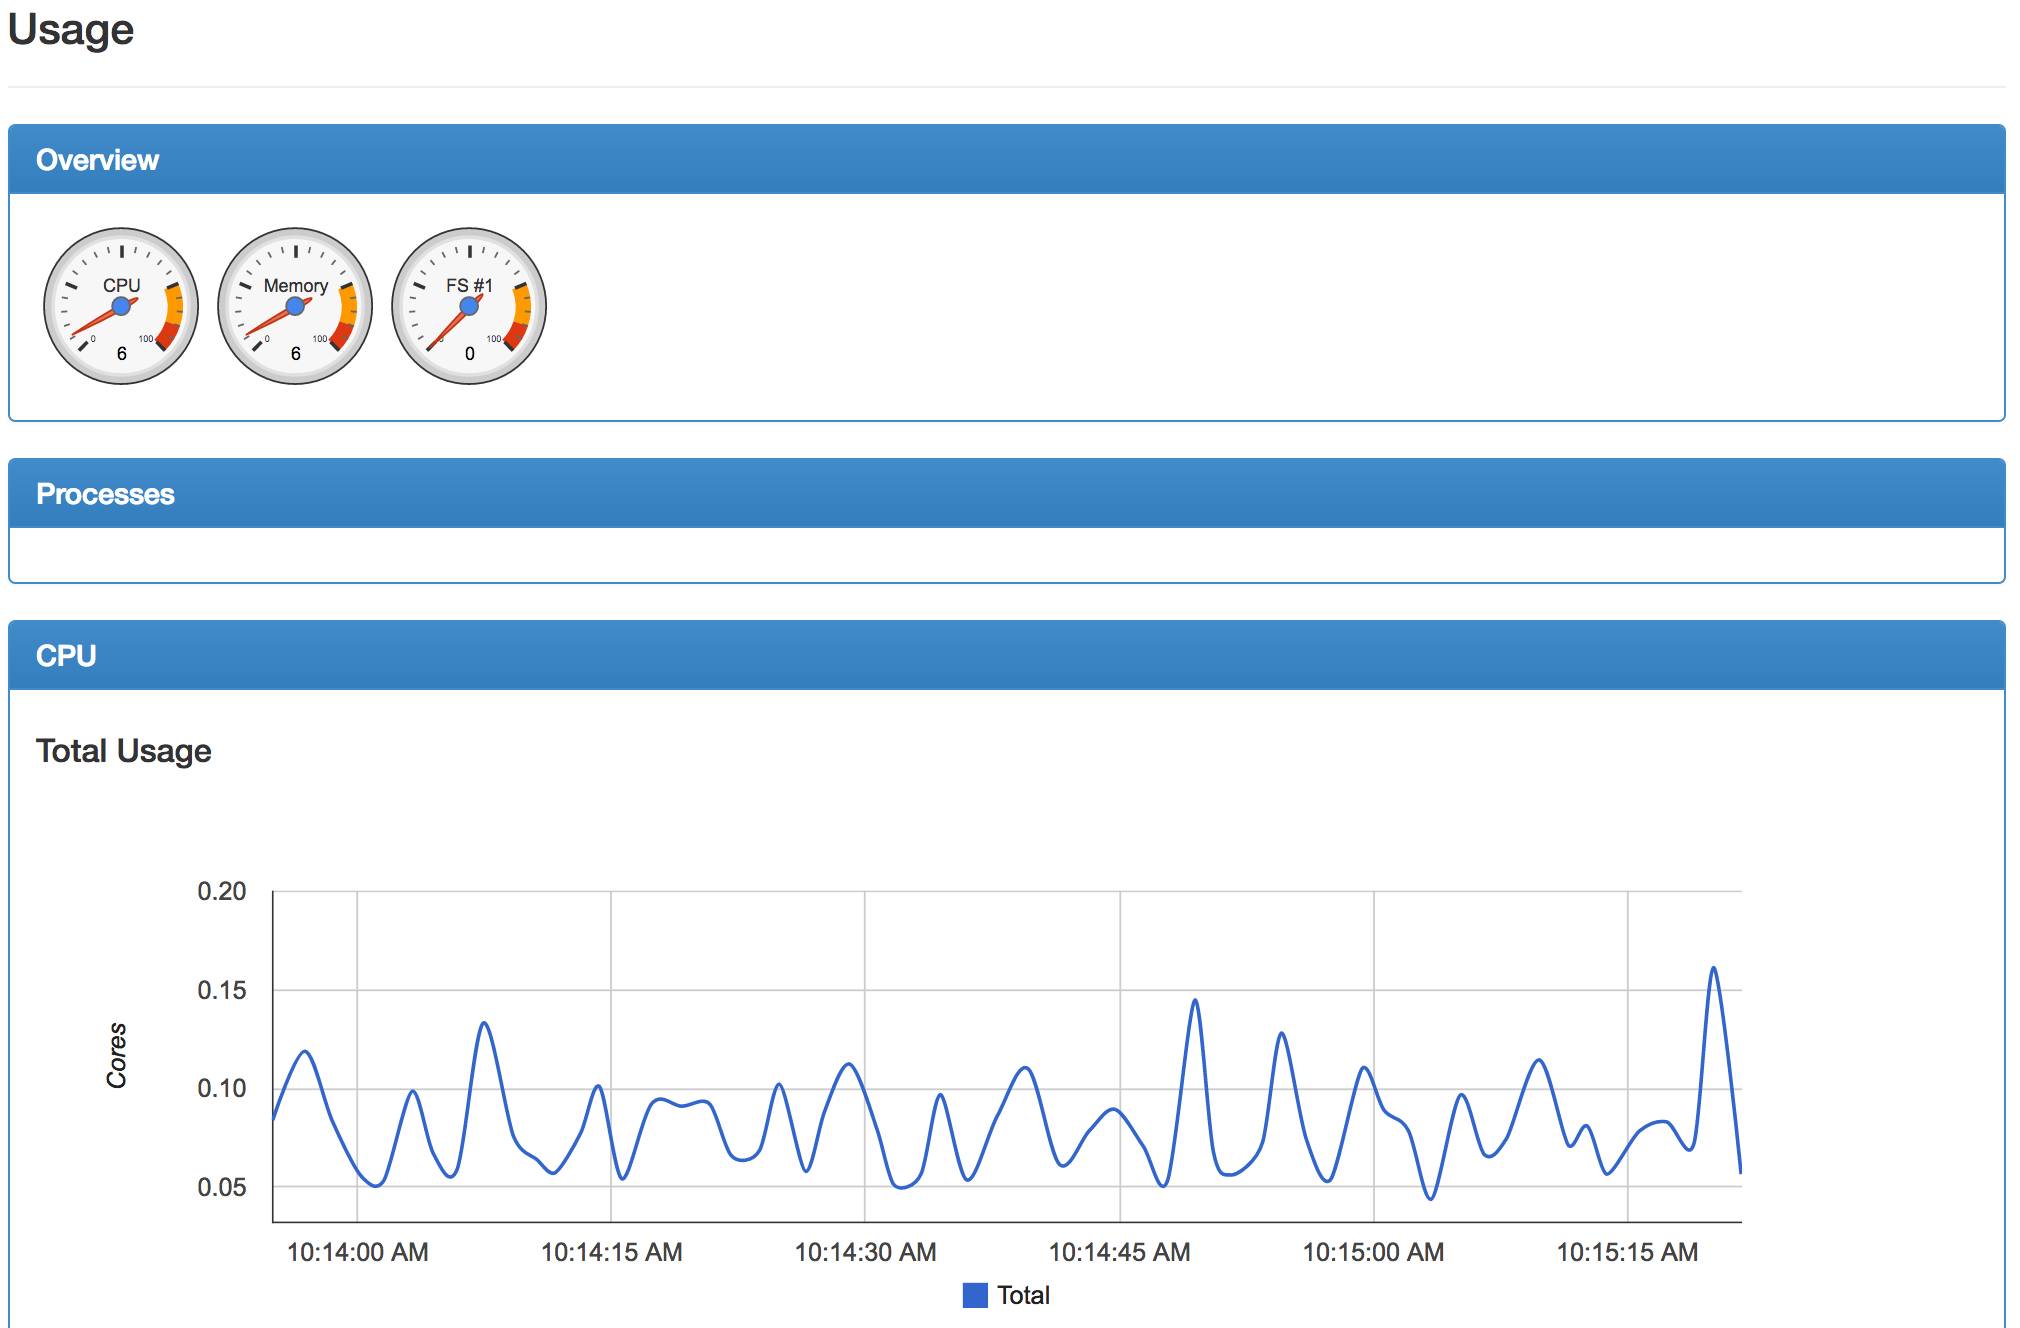Click the blue Total legend square
This screenshot has height=1328, width=2020.
[974, 1295]
